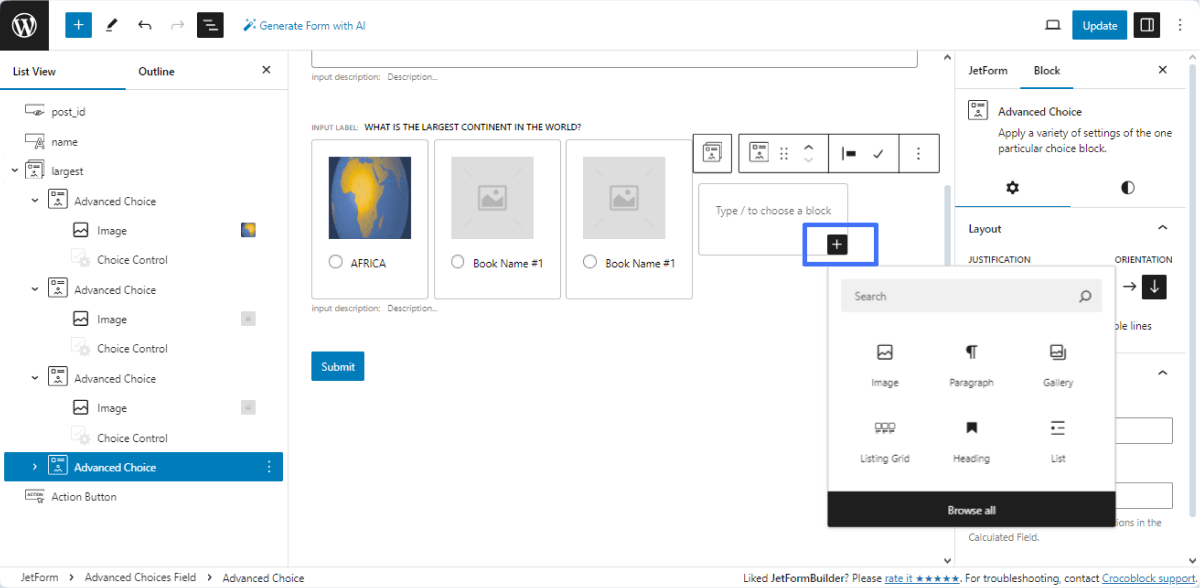The height and width of the screenshot is (588, 1200).
Task: Close the List View panel
Action: pyautogui.click(x=266, y=70)
